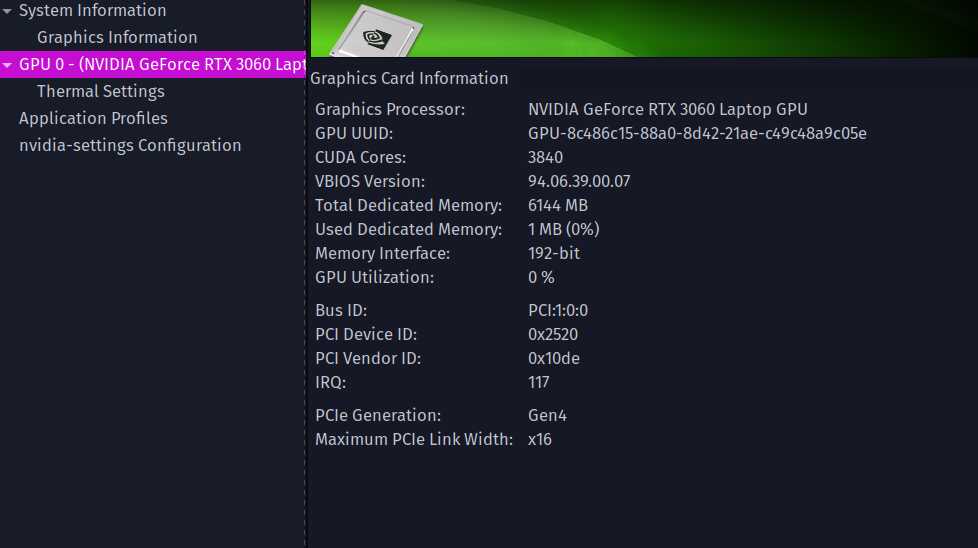
Task: Select GPU 0 NVIDIA GeForce RTX 3060 entry
Action: coord(153,64)
